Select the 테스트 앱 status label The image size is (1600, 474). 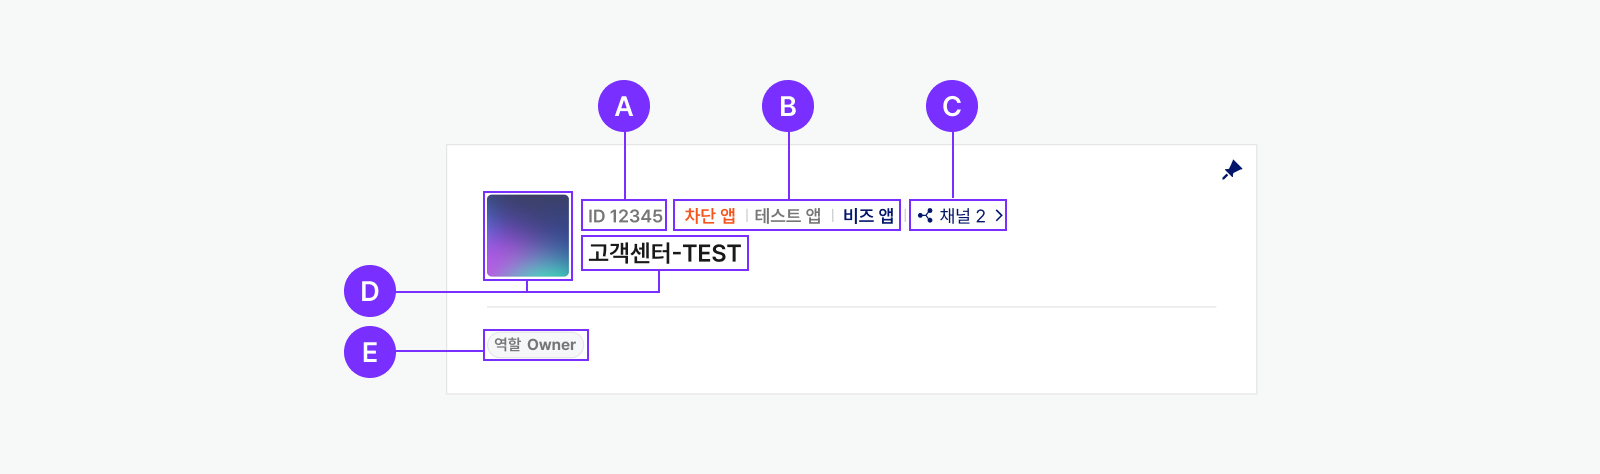787,216
